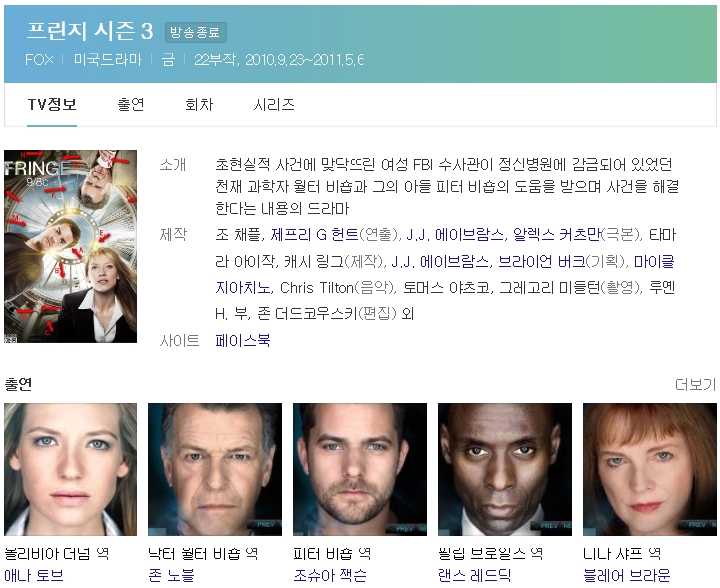
Task: Expand cast list with 더보기
Action: [x=695, y=384]
